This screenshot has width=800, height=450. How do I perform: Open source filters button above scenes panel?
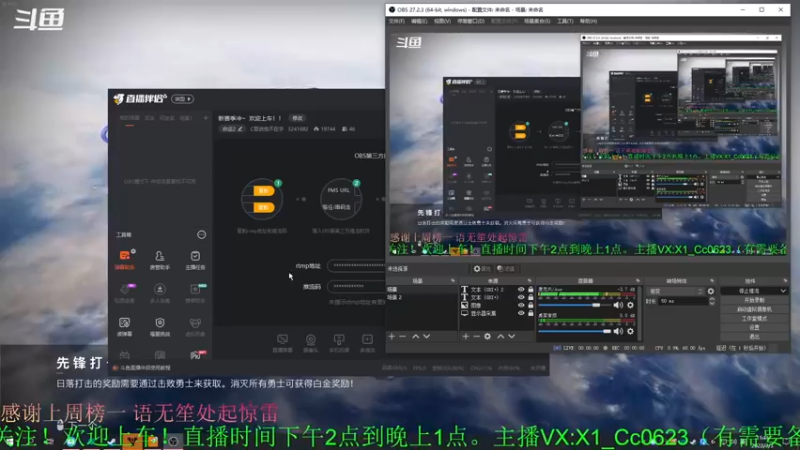click(506, 269)
